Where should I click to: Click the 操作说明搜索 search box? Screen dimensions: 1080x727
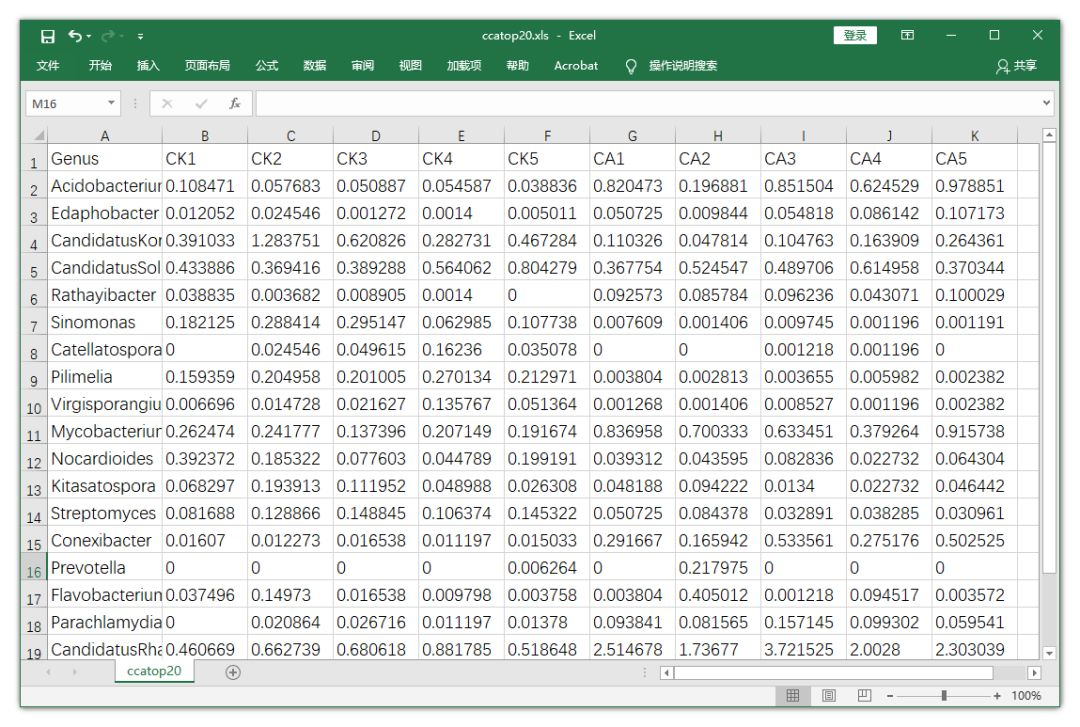point(683,65)
